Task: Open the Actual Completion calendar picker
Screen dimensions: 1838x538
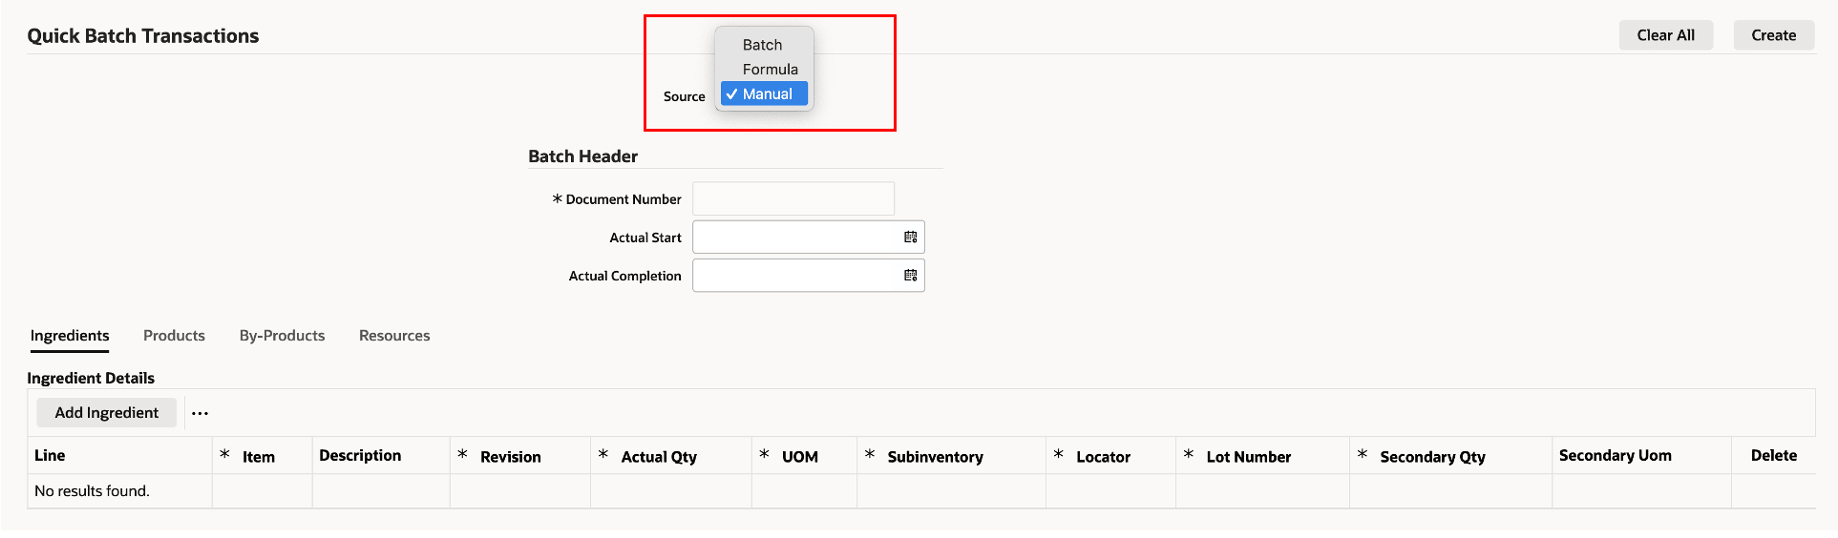Action: click(x=910, y=275)
